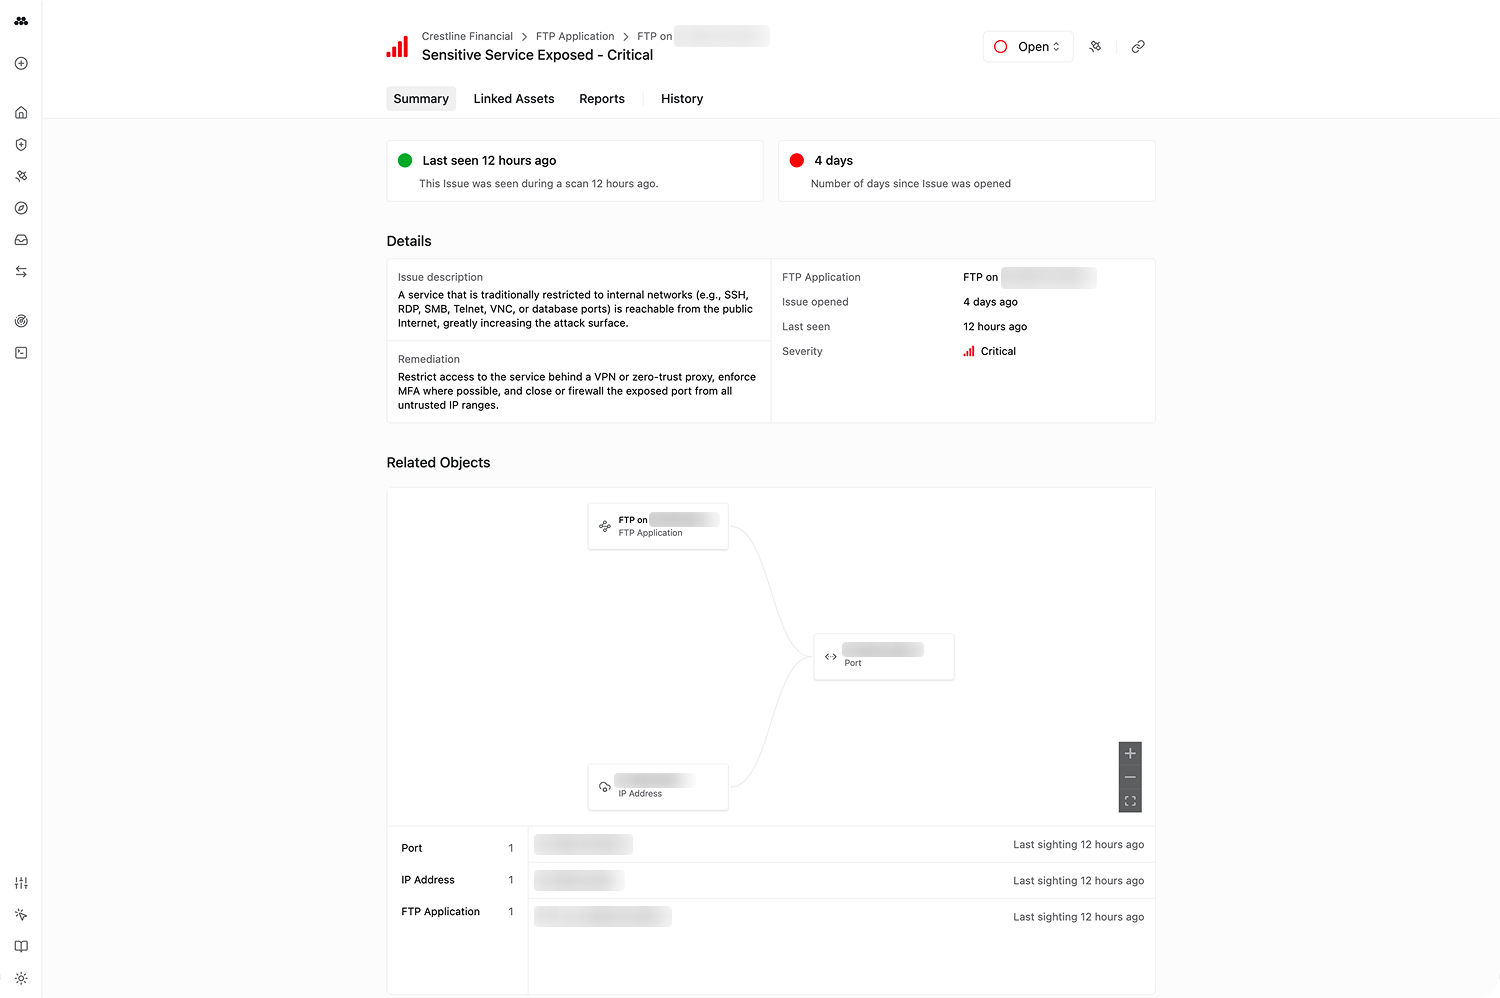Open the inbox tray sidebar icon
This screenshot has width=1500, height=998.
click(x=21, y=240)
